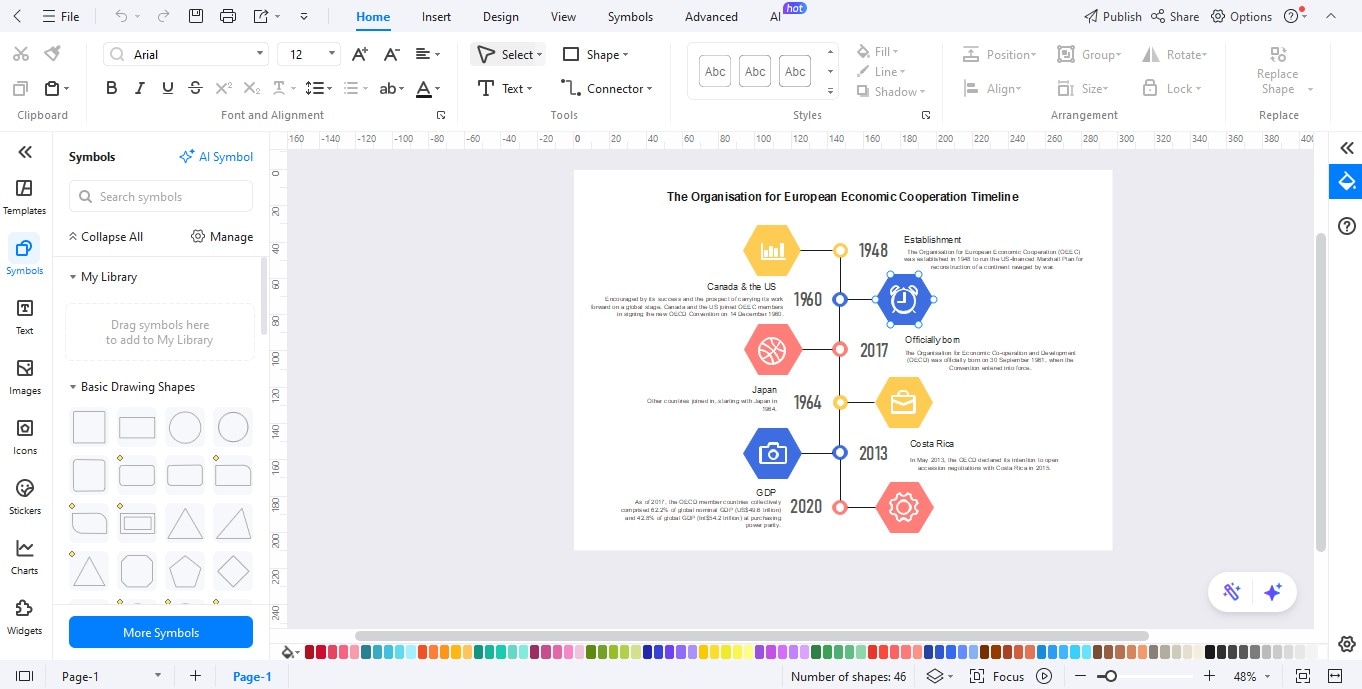Click the Save icon in title bar
Image resolution: width=1362 pixels, height=689 pixels.
196,16
